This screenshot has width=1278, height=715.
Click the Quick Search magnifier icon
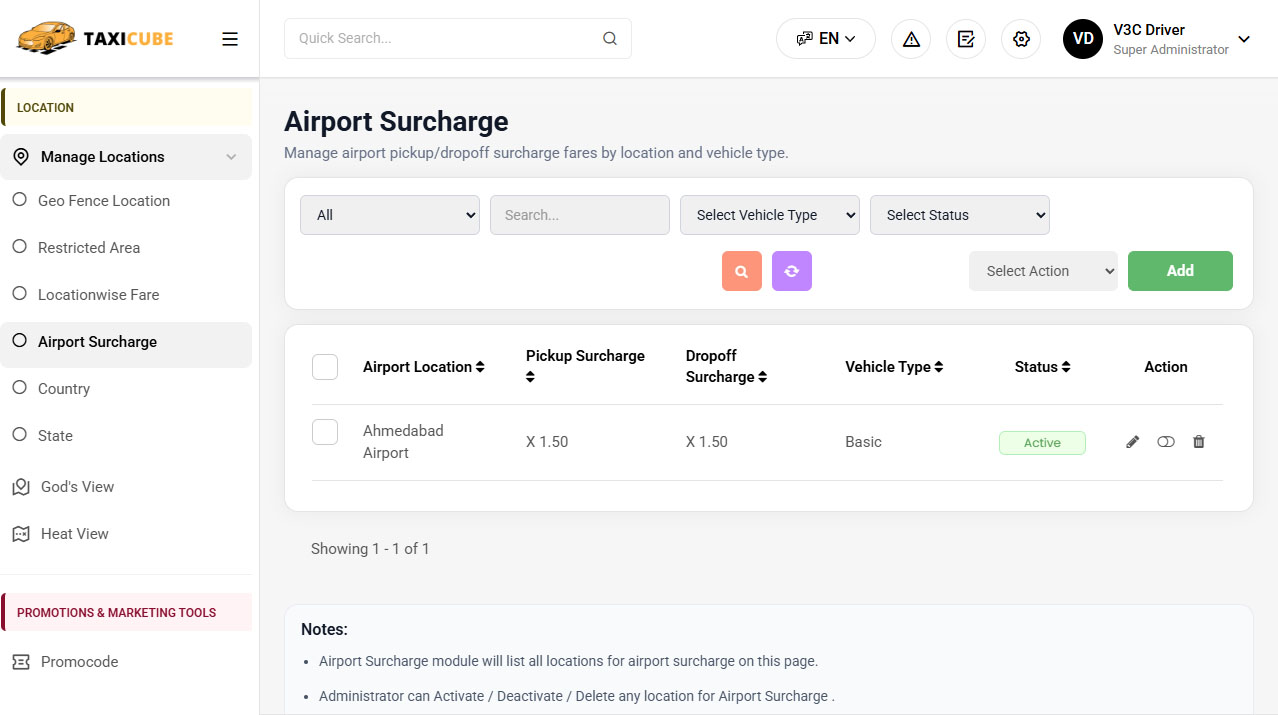610,39
